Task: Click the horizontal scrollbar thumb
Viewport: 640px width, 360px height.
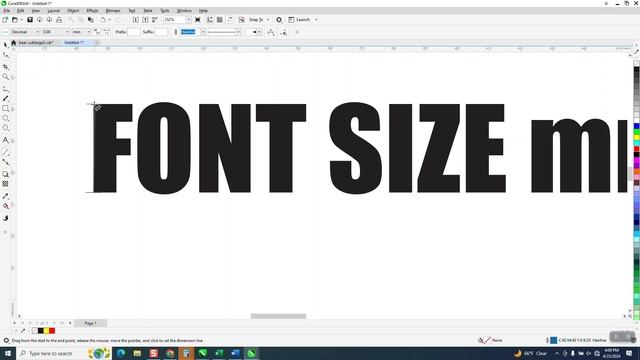Action: 278,316
